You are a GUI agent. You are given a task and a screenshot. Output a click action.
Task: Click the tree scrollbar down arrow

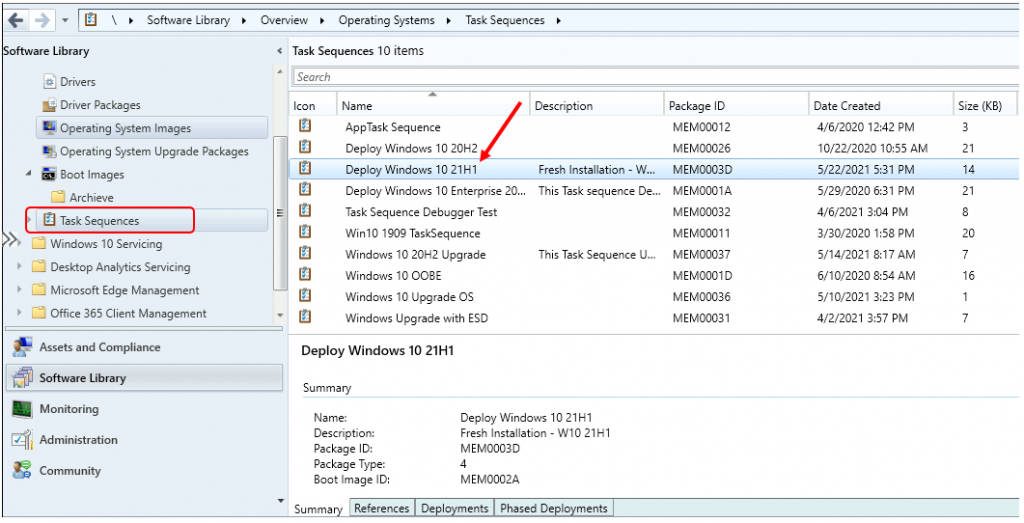[280, 315]
